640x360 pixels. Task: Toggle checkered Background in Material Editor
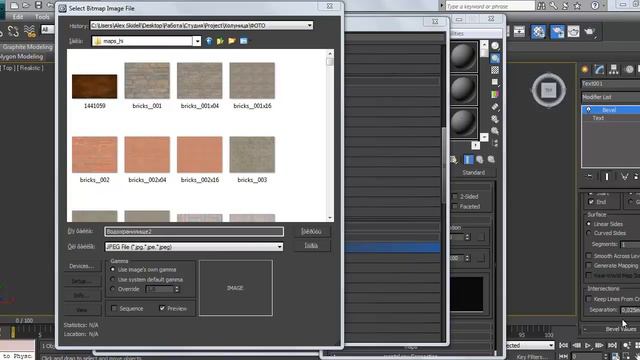(495, 70)
